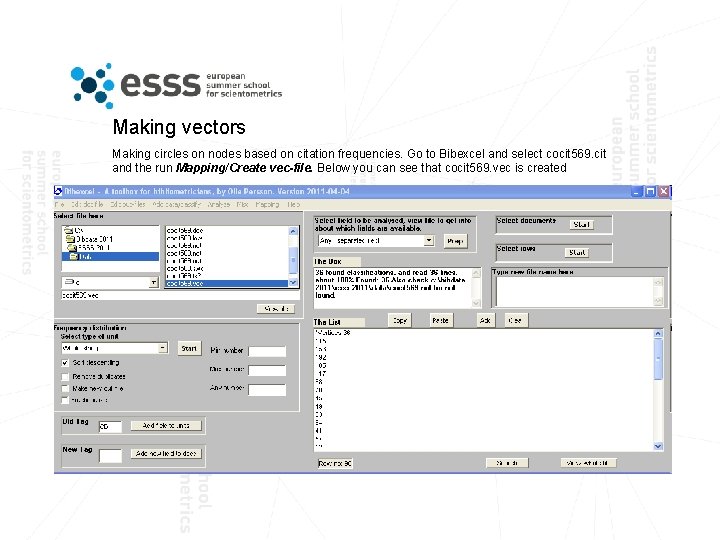Click the Old tag input field

tap(110, 427)
